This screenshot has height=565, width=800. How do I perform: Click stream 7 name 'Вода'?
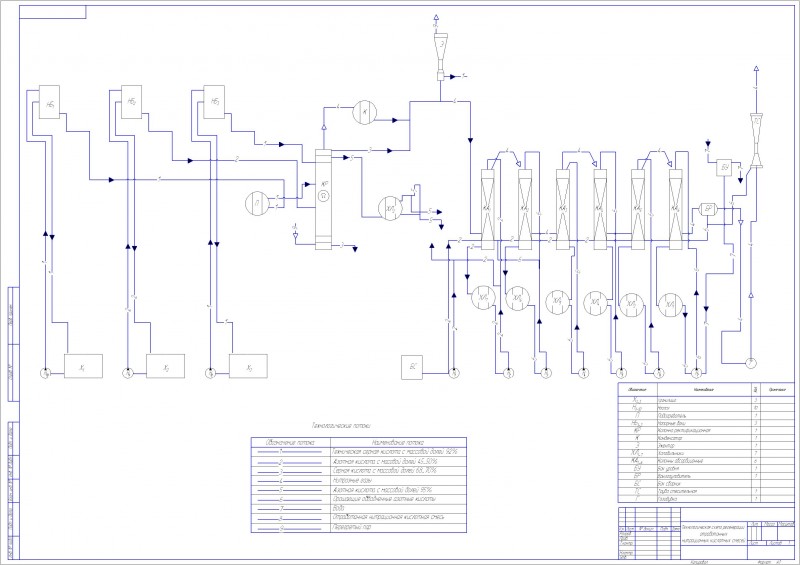click(x=338, y=508)
